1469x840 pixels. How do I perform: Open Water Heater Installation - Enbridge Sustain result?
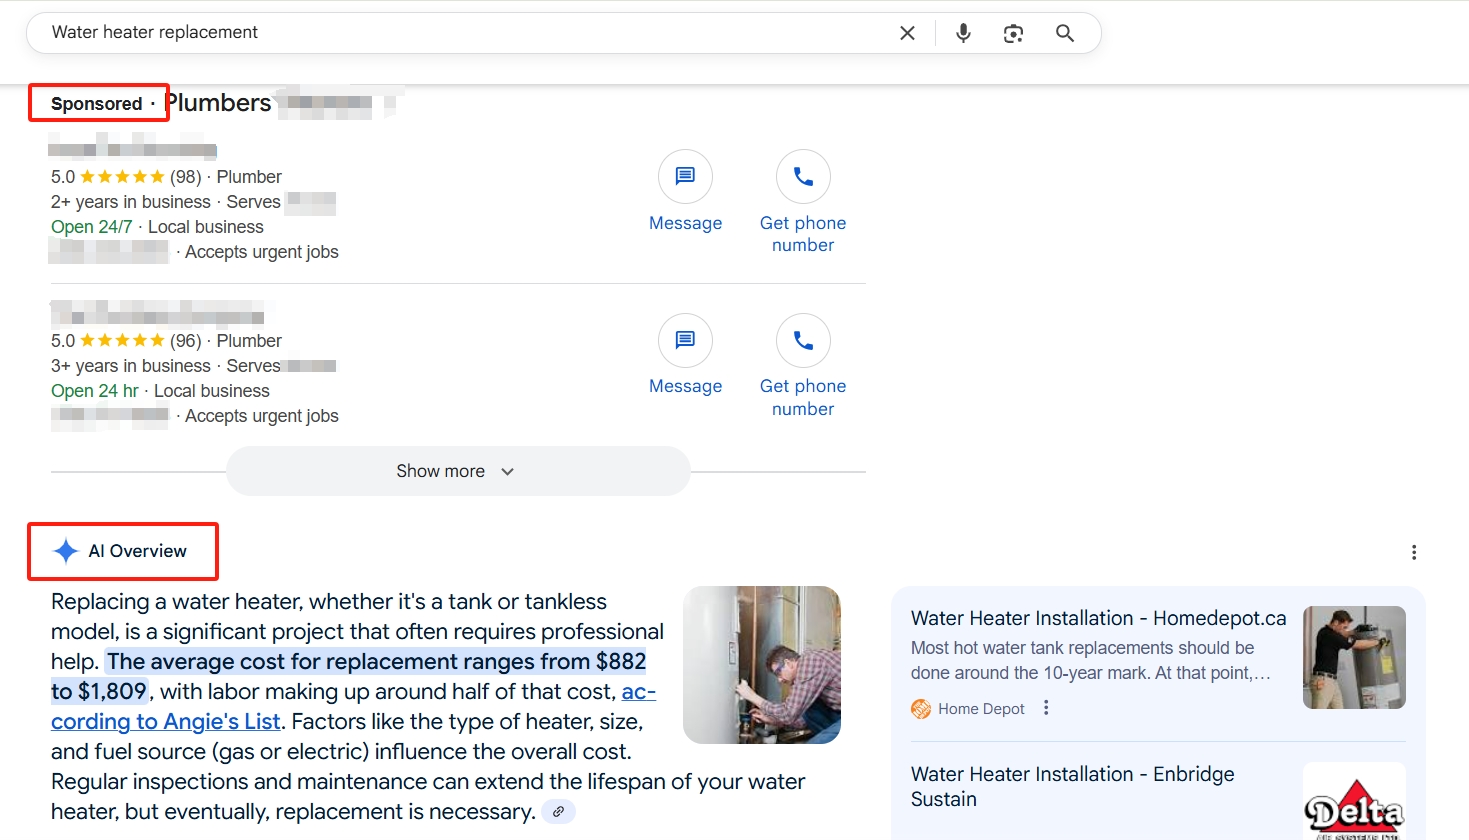tap(1072, 786)
